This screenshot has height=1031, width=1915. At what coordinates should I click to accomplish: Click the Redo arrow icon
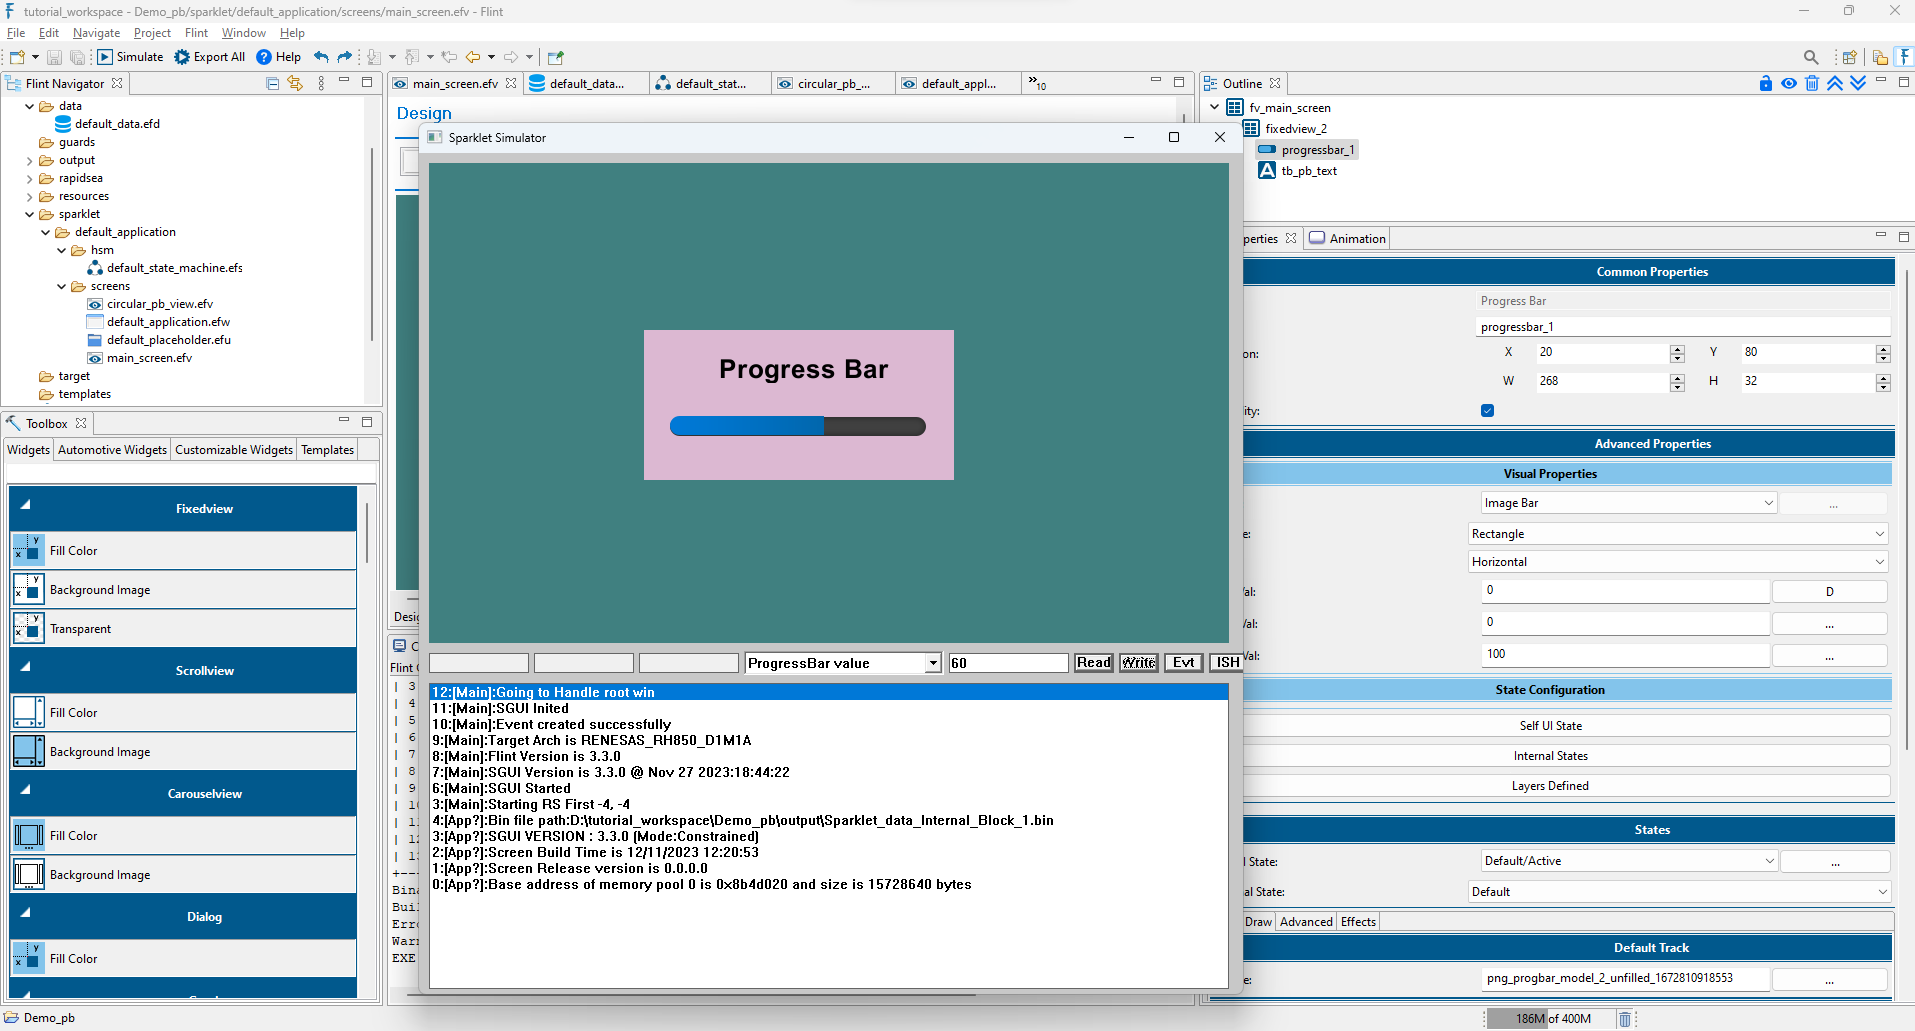coord(344,57)
